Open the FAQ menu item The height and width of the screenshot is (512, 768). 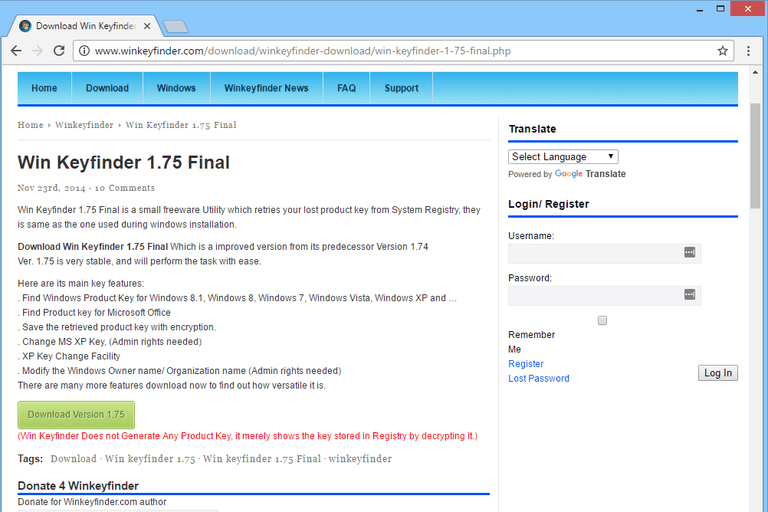tap(346, 88)
